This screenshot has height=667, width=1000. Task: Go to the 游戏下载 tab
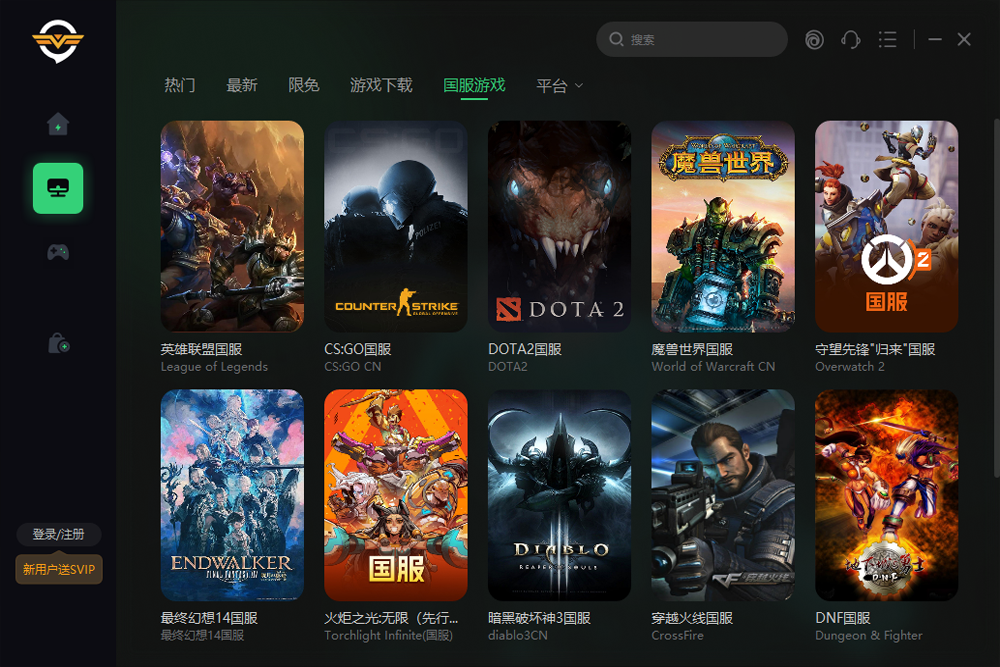click(x=381, y=85)
